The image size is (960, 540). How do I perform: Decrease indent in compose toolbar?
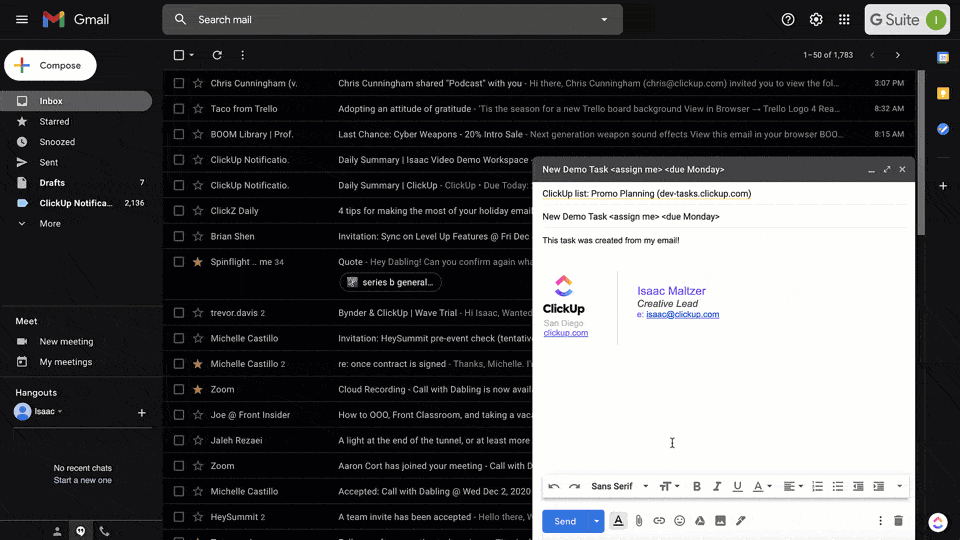[x=858, y=486]
